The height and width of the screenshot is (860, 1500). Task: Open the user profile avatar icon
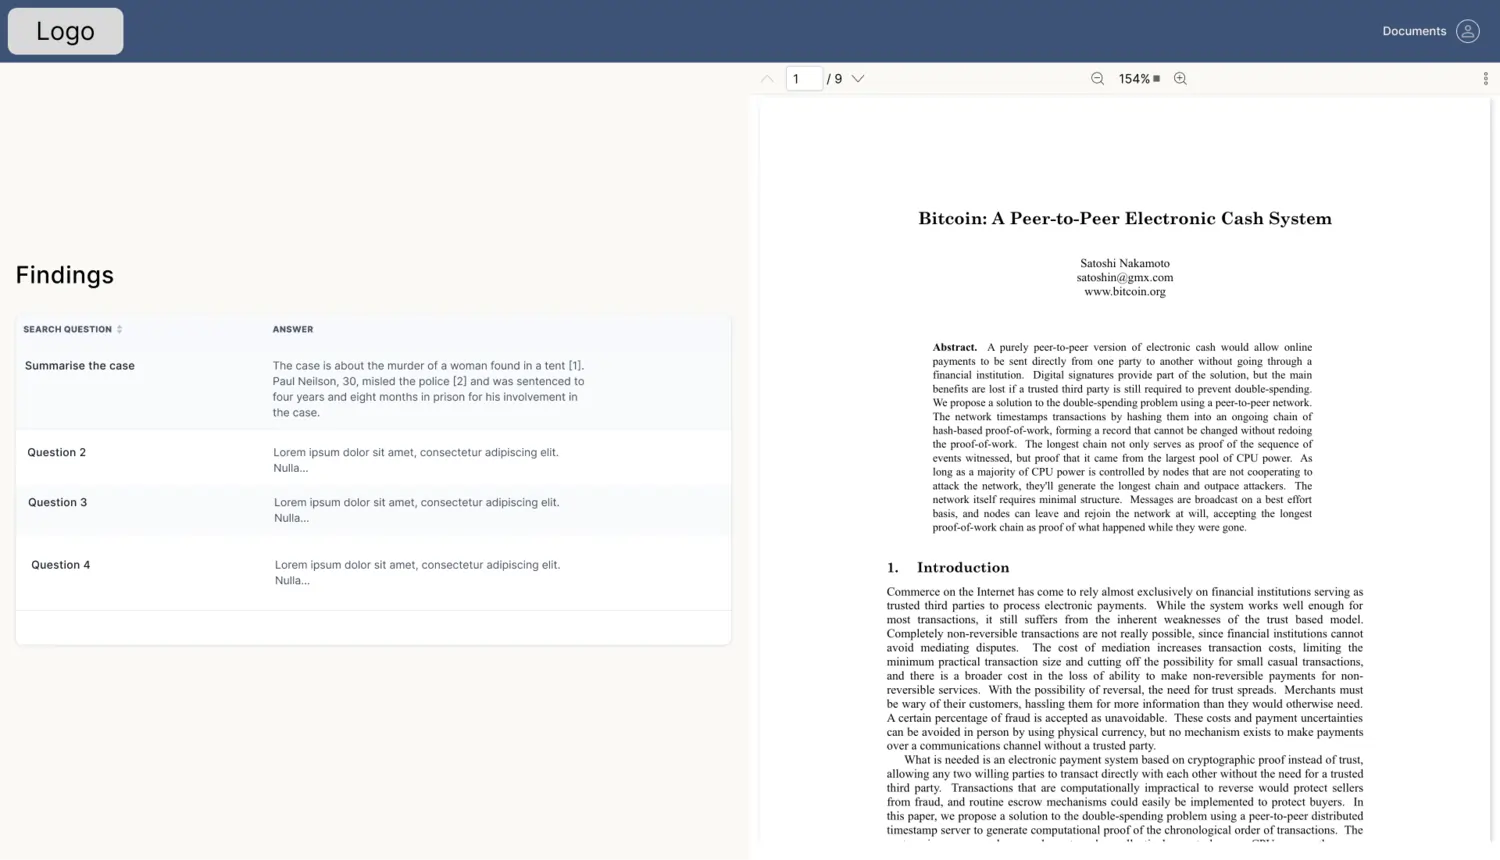point(1467,31)
